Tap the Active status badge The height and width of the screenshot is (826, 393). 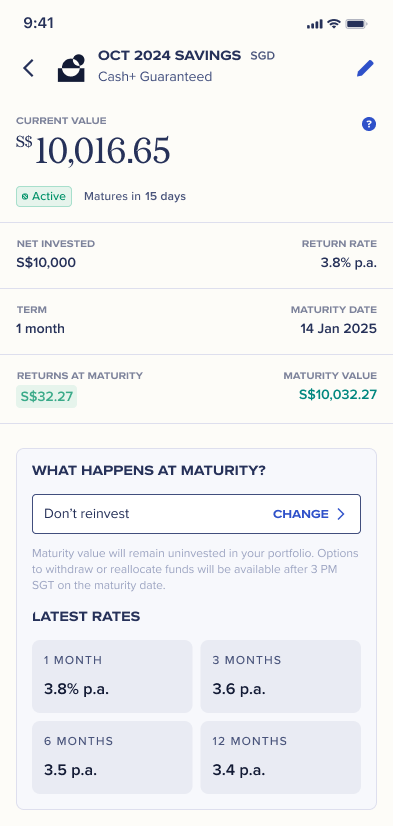click(x=44, y=196)
